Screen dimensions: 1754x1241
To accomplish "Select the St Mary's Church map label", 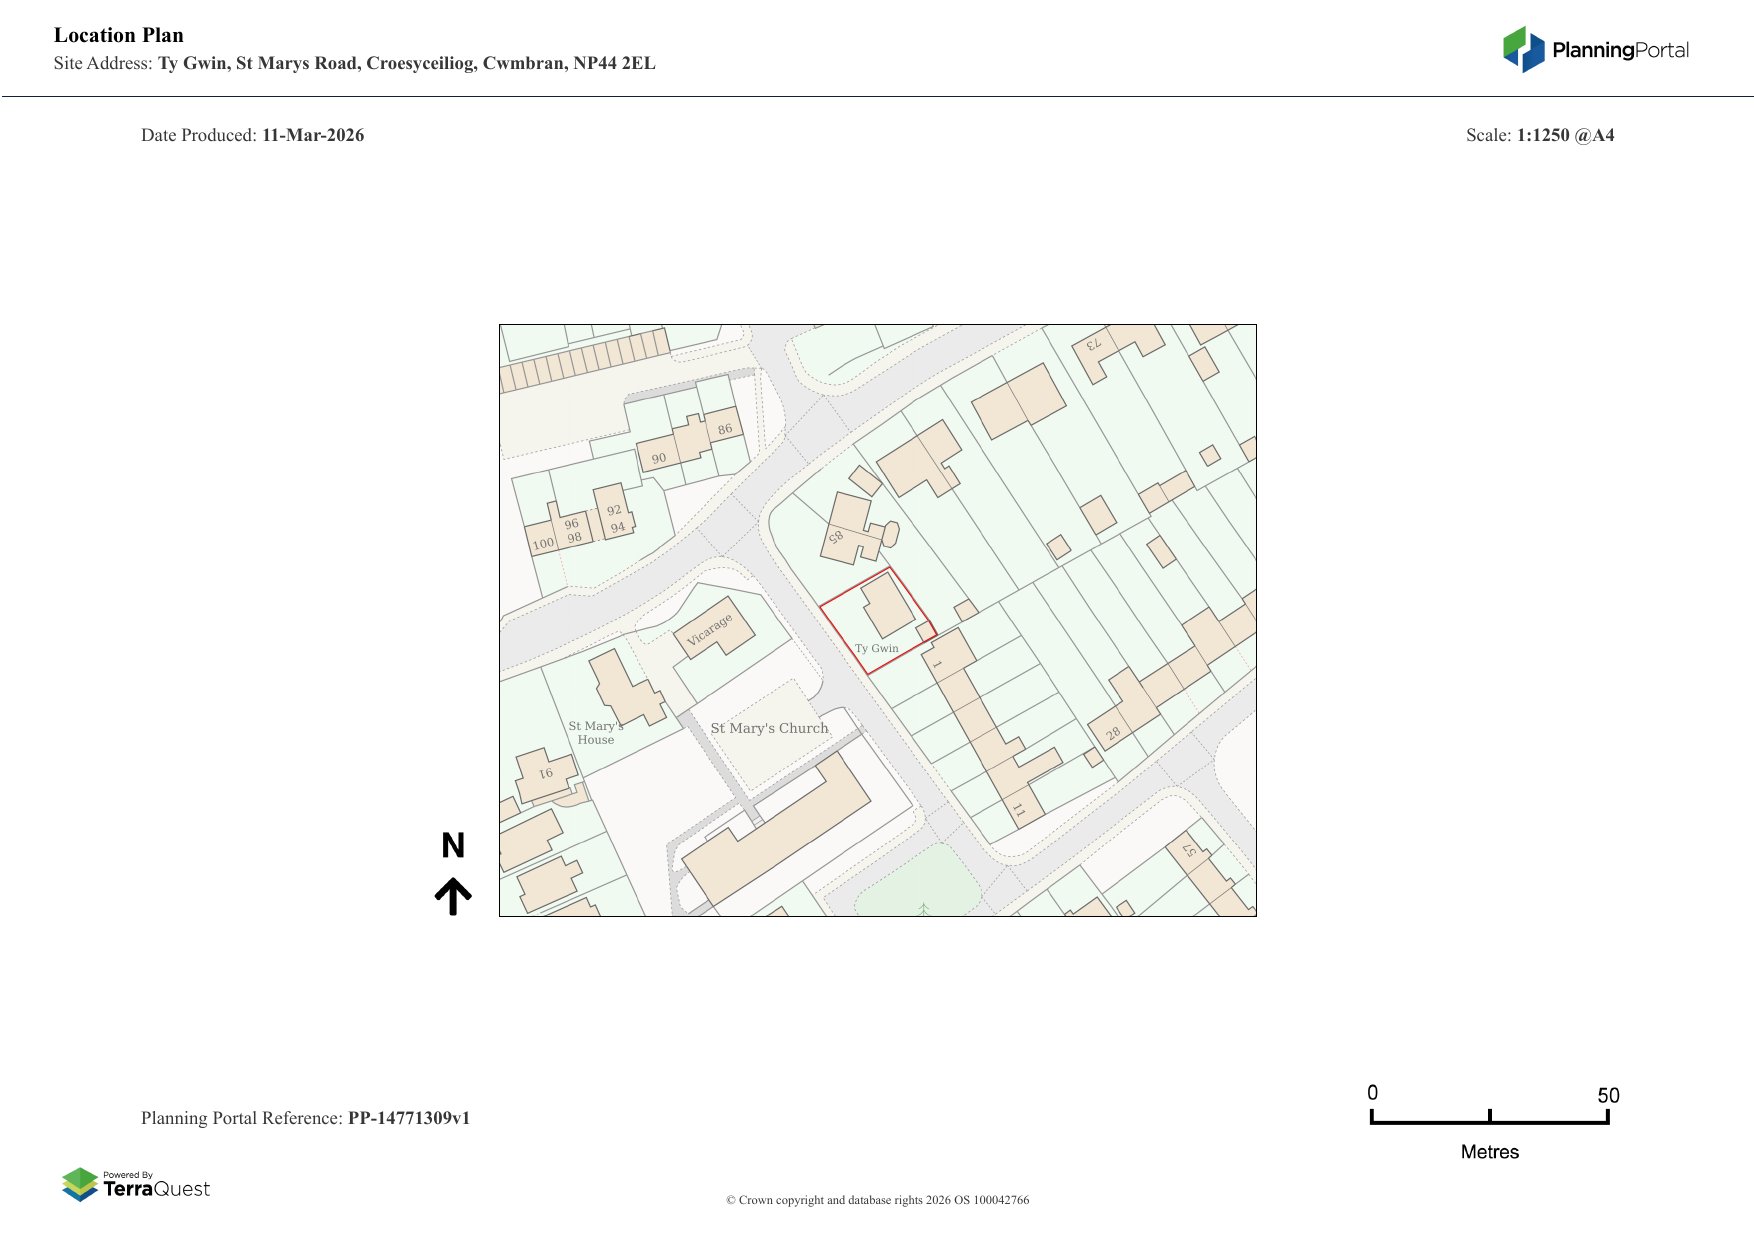I will (769, 728).
